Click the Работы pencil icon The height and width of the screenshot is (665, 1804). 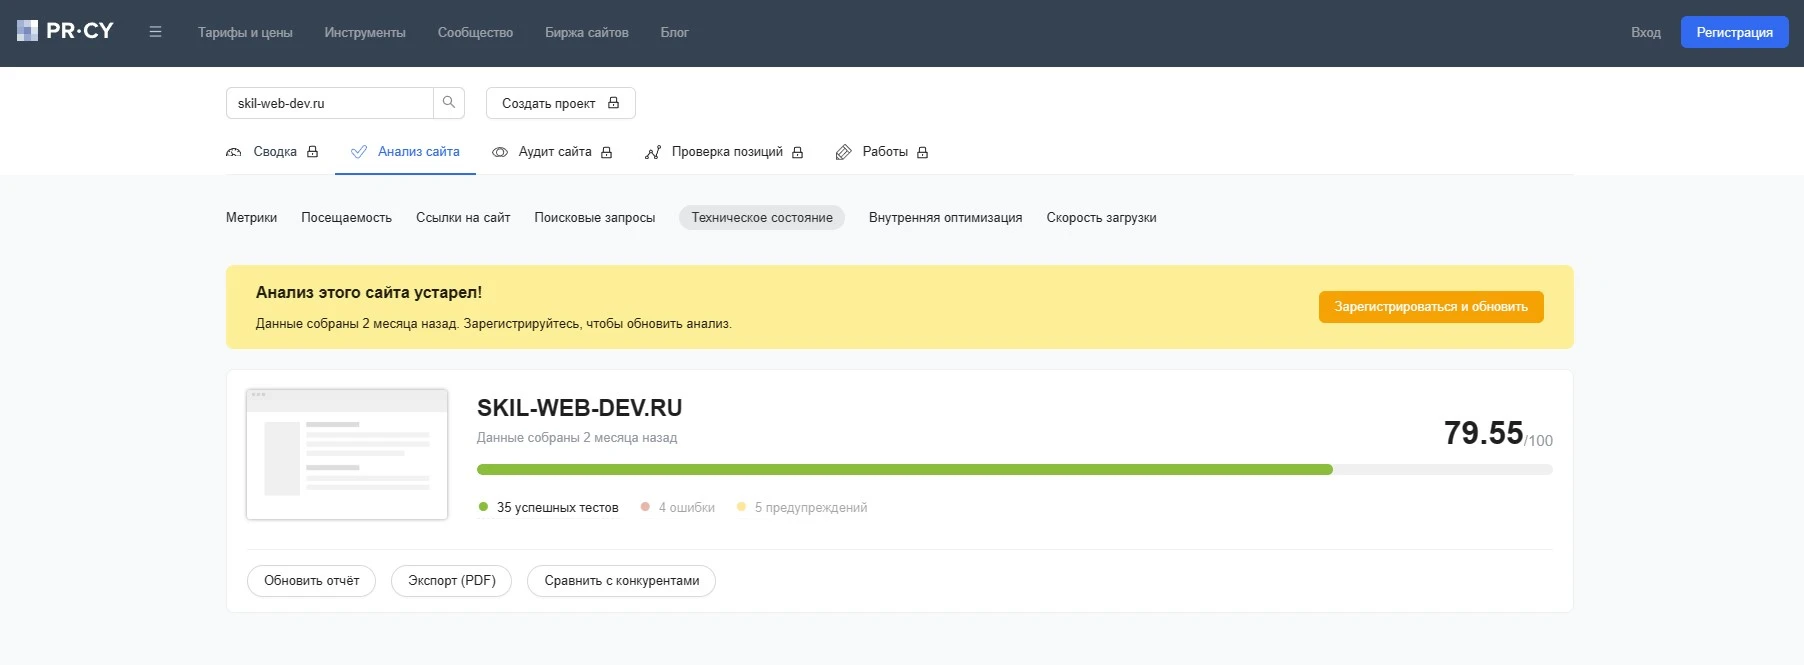844,152
